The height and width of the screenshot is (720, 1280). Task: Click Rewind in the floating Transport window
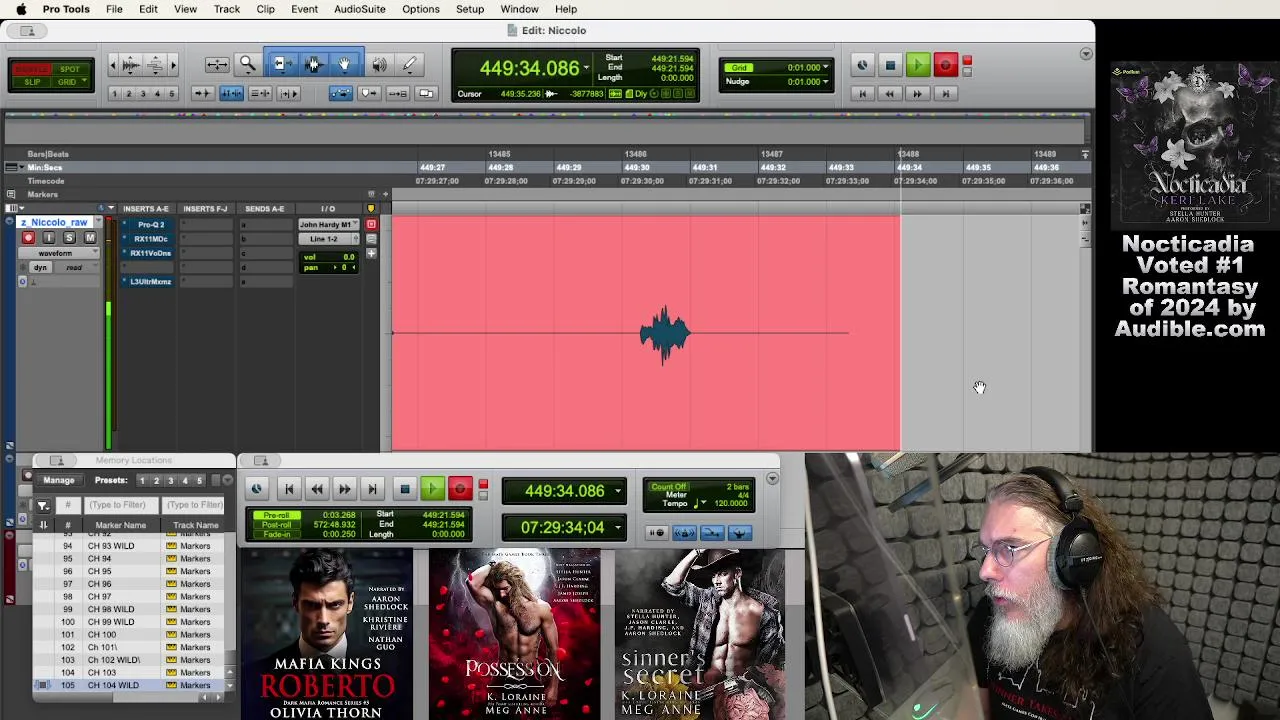(316, 489)
